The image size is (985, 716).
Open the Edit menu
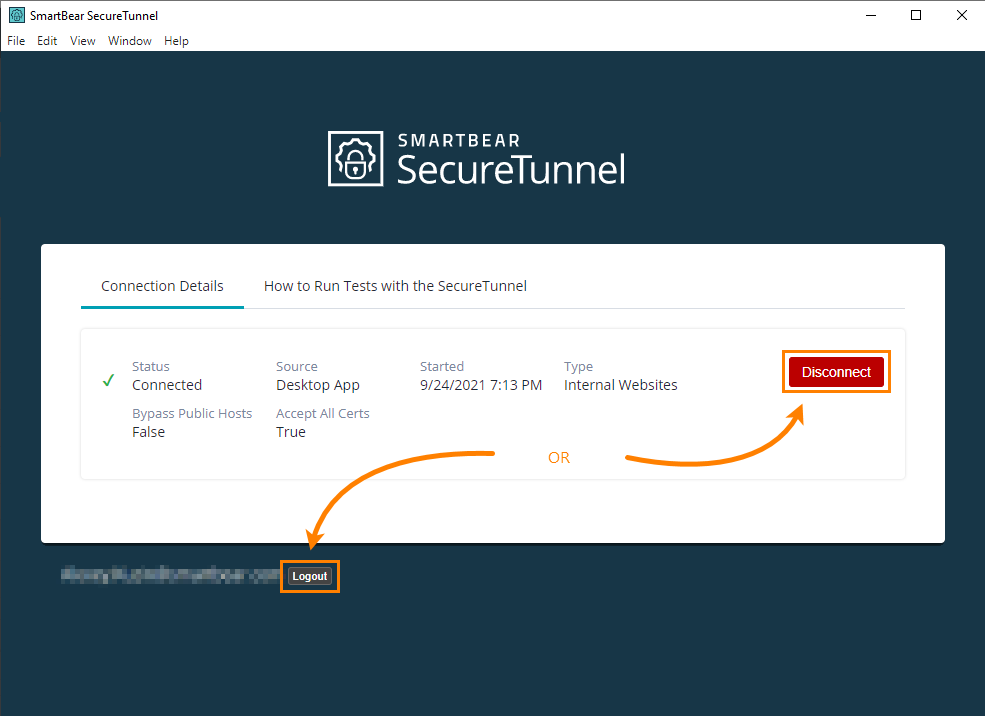[47, 41]
